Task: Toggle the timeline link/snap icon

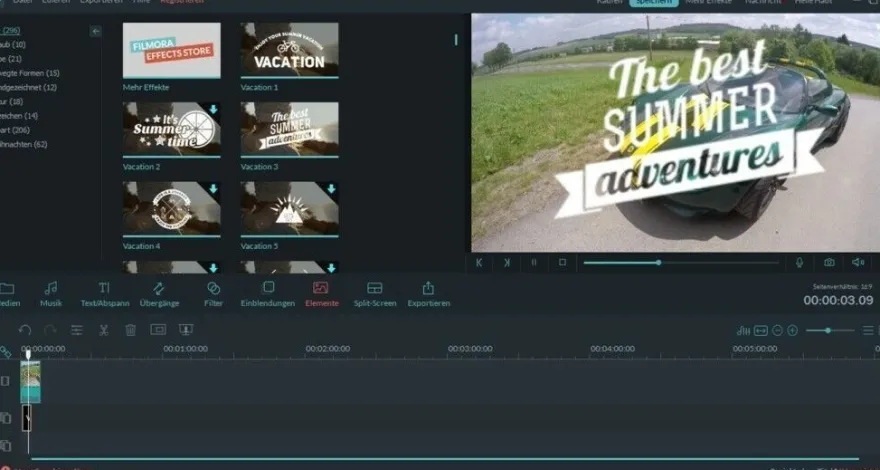Action: coord(5,352)
